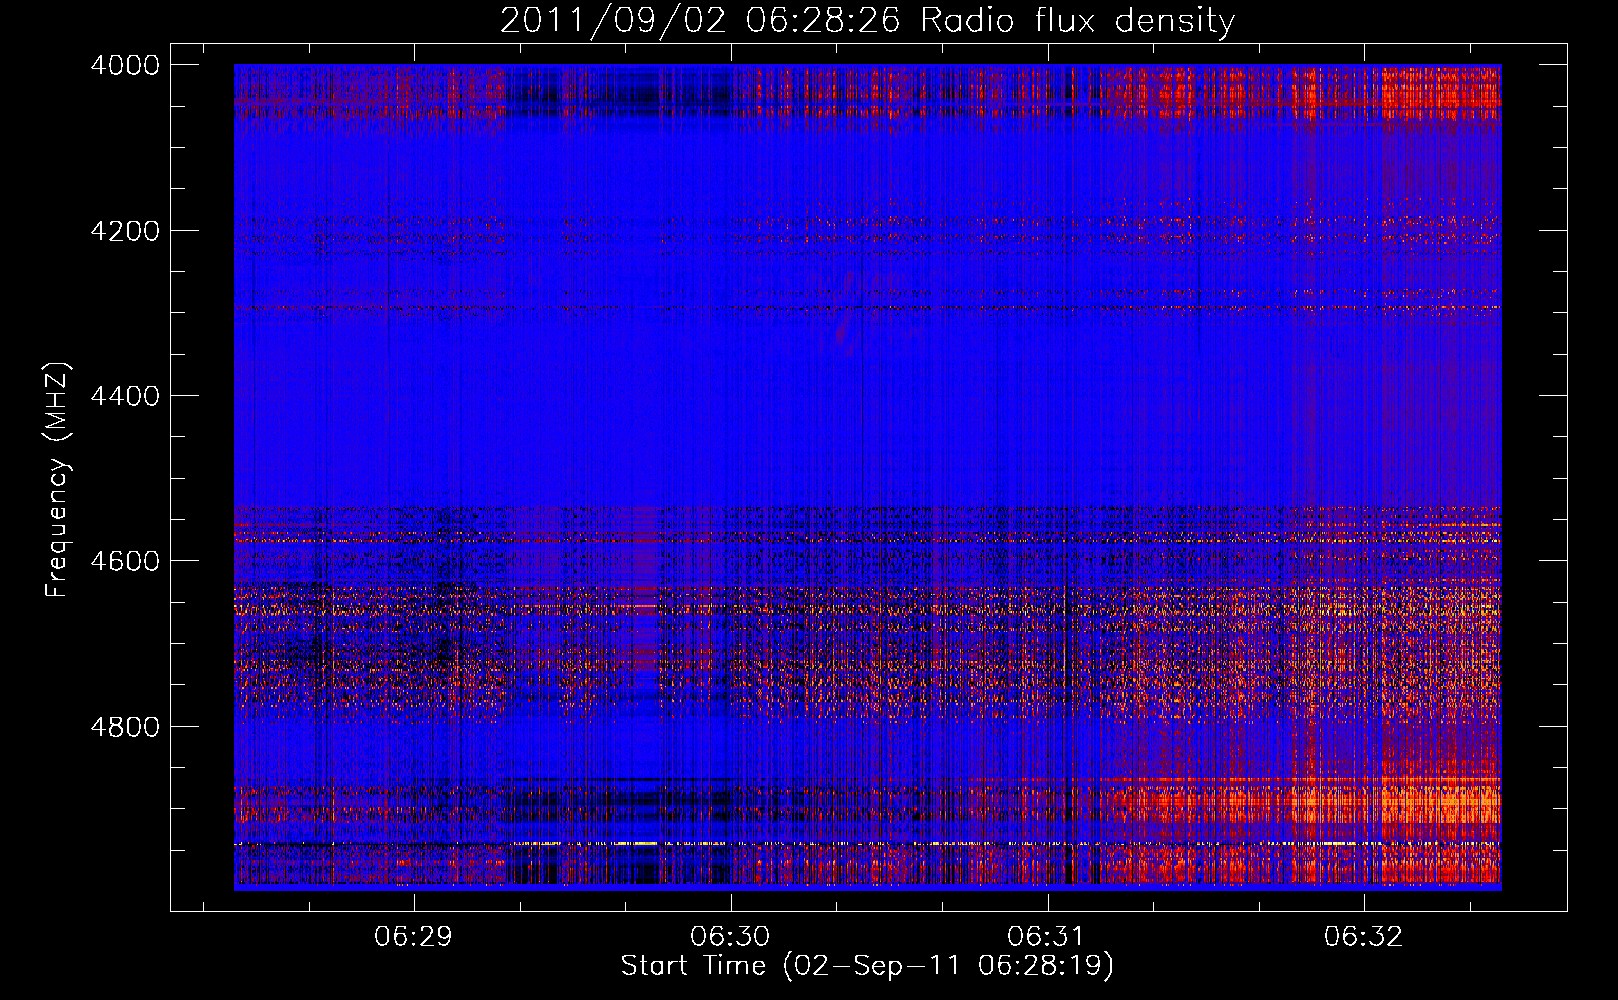Select the 4800 frequency tick label
Viewport: 1618px width, 1000px height.
125,726
